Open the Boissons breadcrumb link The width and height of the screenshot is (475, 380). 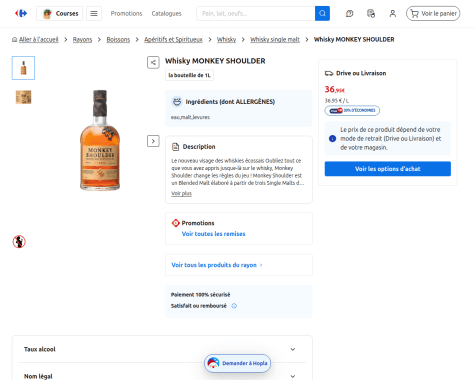[118, 40]
